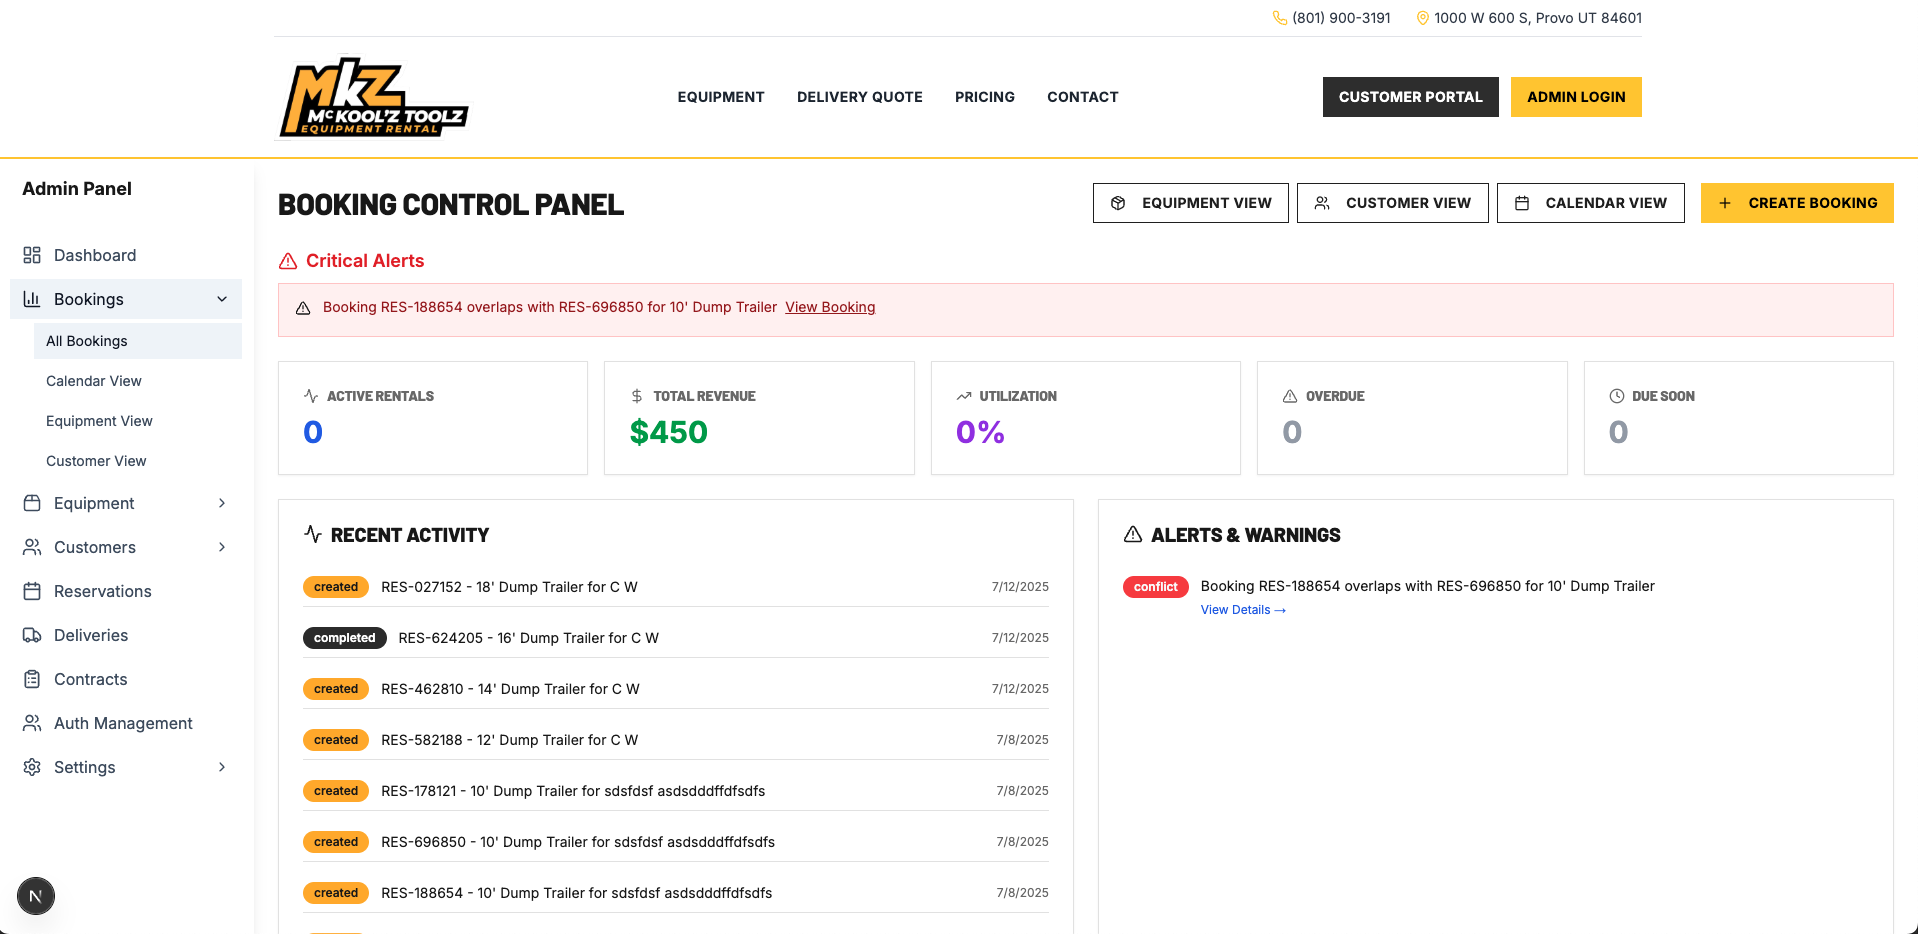Expand the Settings submenu chevron
1918x934 pixels.
coord(221,767)
